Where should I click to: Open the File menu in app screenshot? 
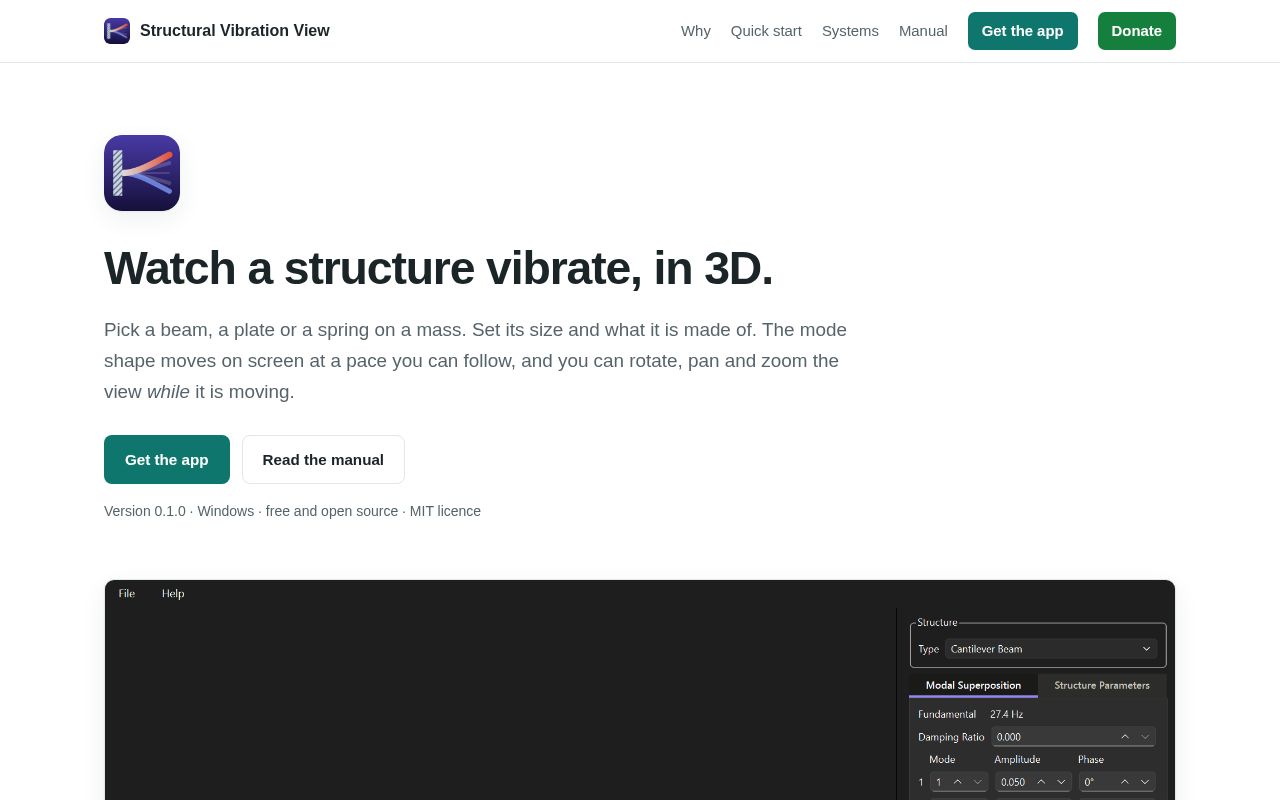coord(127,594)
